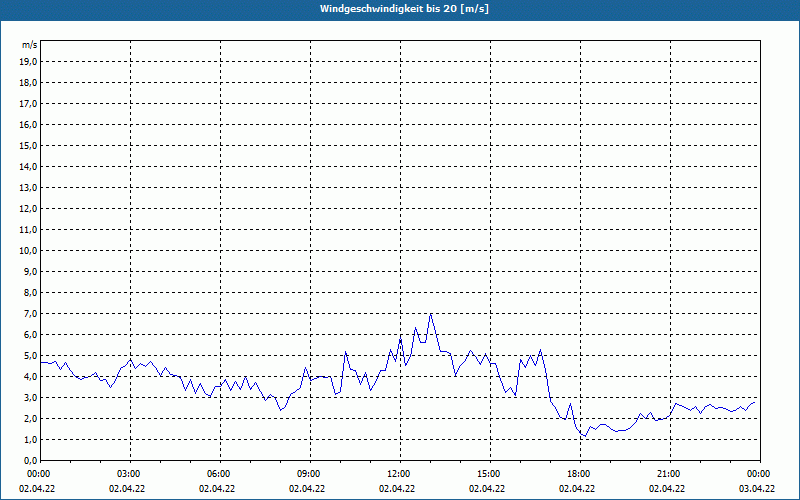800x500 pixels.
Task: Click the 15:00 time label
Action: (490, 474)
